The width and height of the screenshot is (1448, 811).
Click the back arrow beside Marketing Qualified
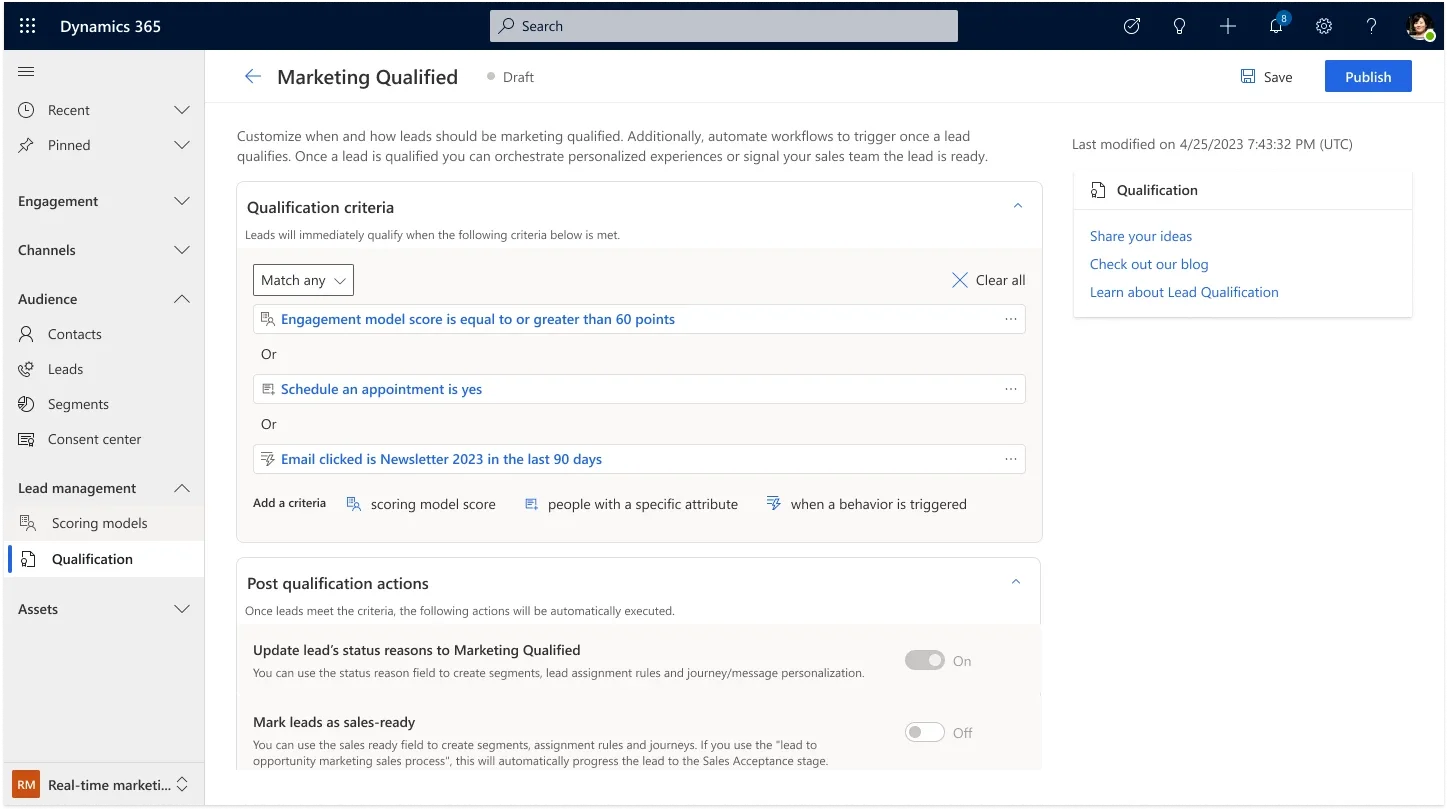[x=253, y=77]
